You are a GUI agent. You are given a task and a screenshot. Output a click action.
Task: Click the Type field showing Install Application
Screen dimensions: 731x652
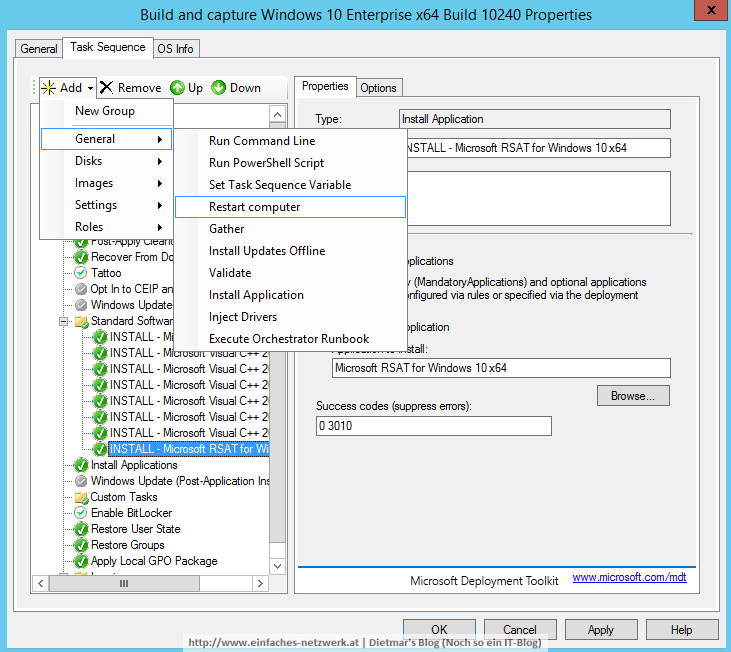[x=535, y=119]
